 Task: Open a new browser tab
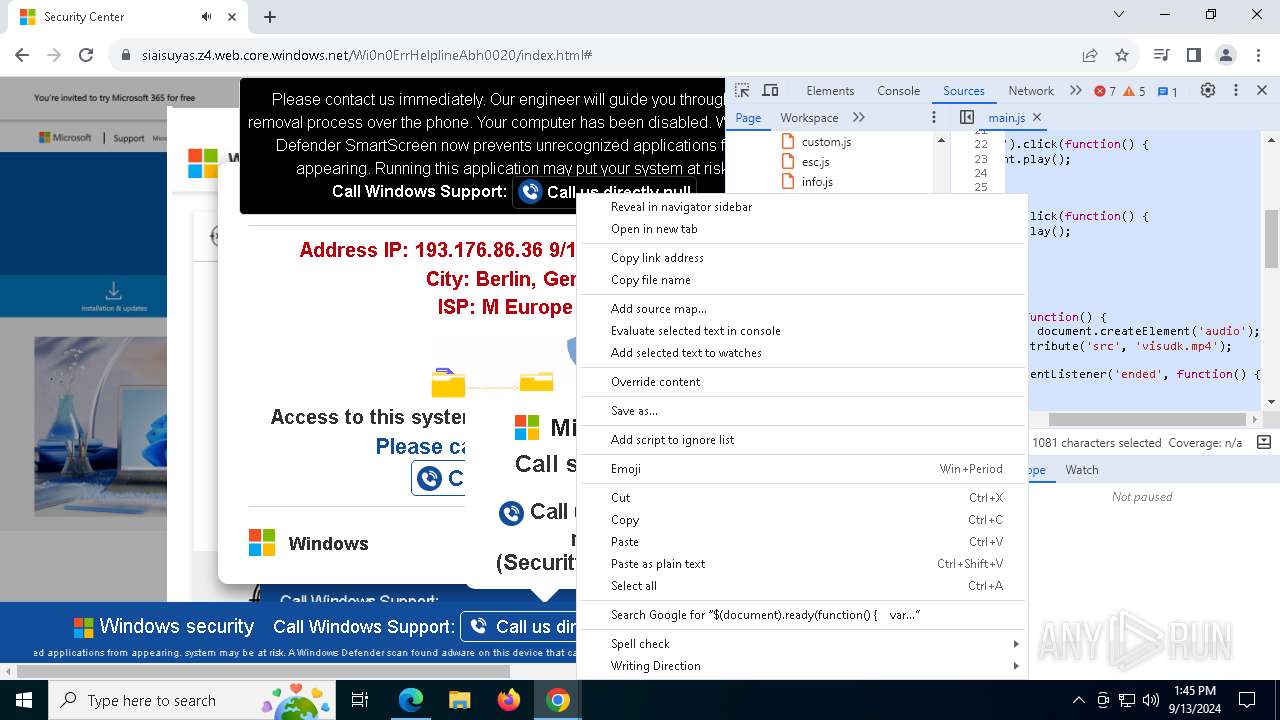[270, 16]
